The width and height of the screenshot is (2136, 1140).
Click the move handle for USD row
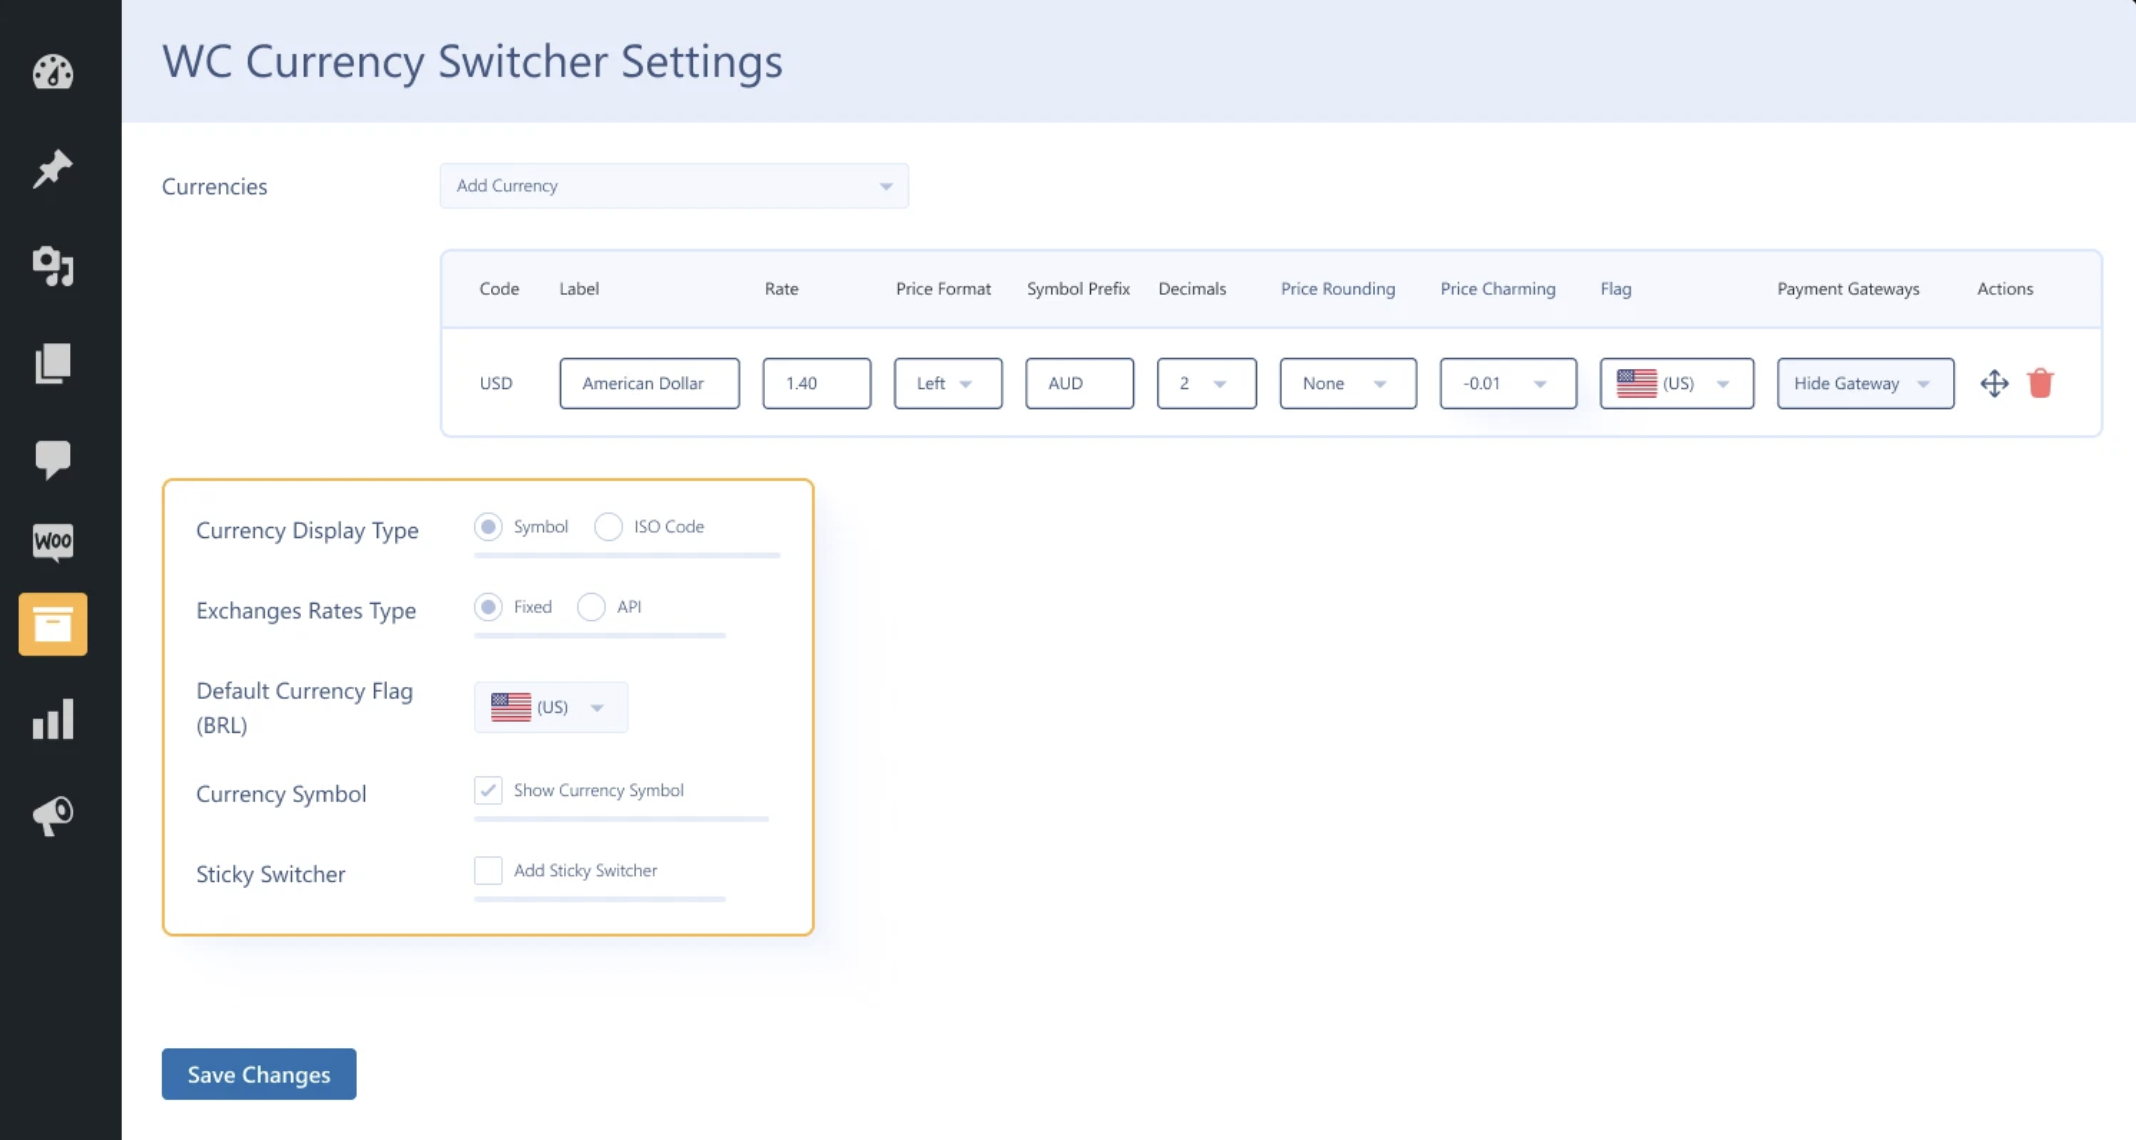[1994, 384]
